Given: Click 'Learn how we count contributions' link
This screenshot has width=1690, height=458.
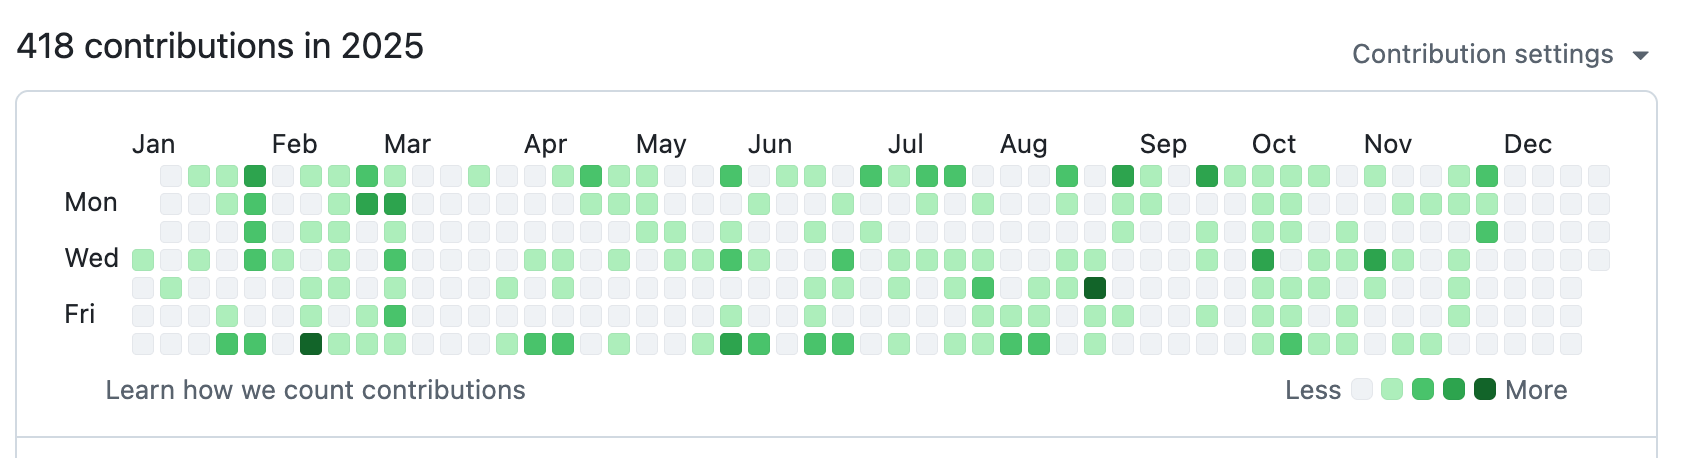Looking at the screenshot, I should (x=315, y=390).
